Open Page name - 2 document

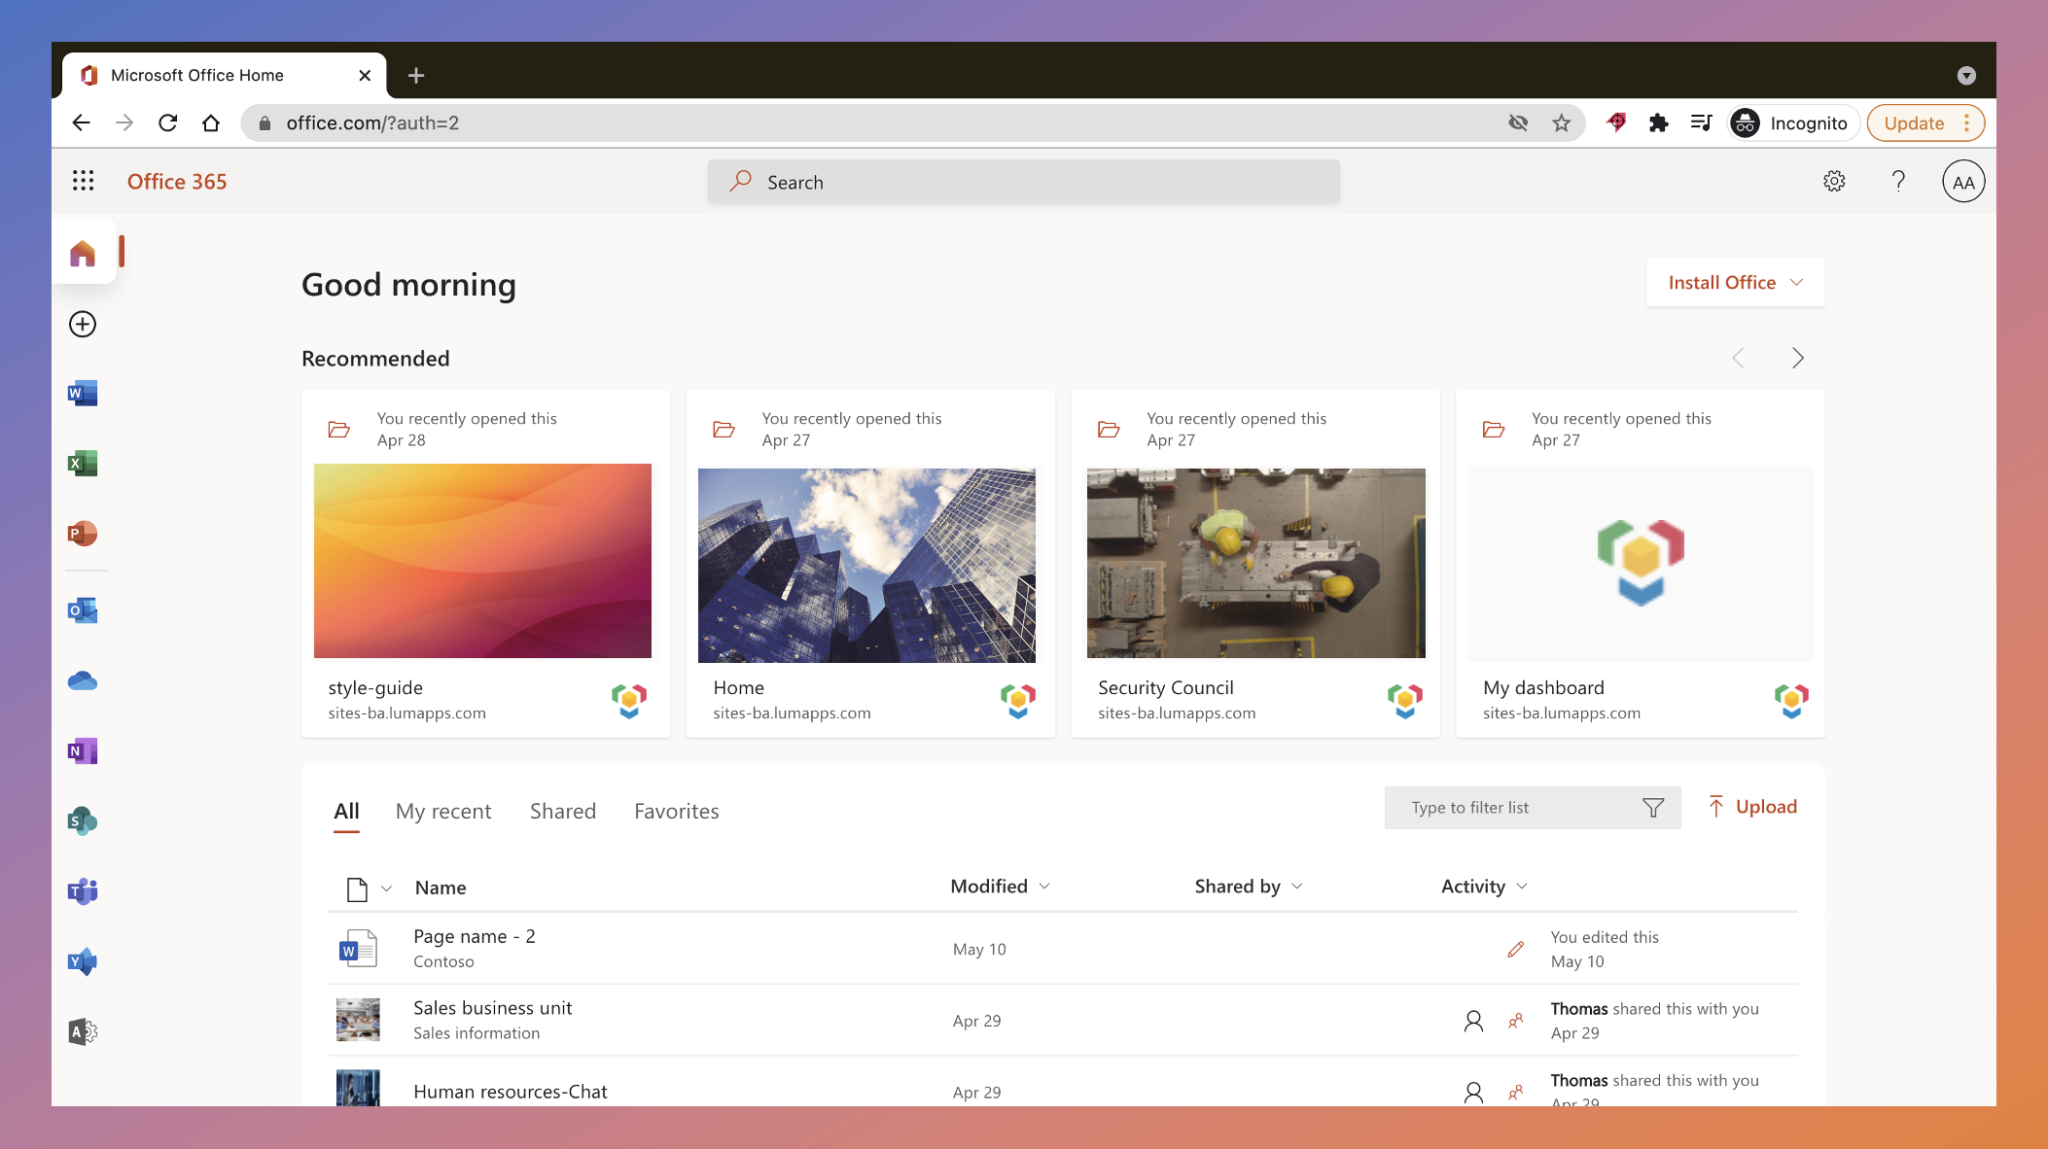(474, 937)
